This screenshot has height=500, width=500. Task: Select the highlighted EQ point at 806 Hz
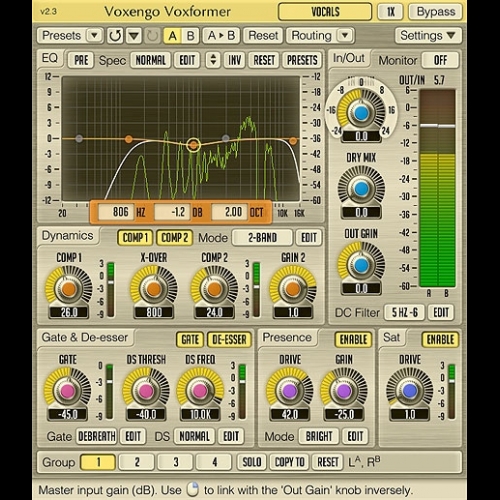[193, 145]
